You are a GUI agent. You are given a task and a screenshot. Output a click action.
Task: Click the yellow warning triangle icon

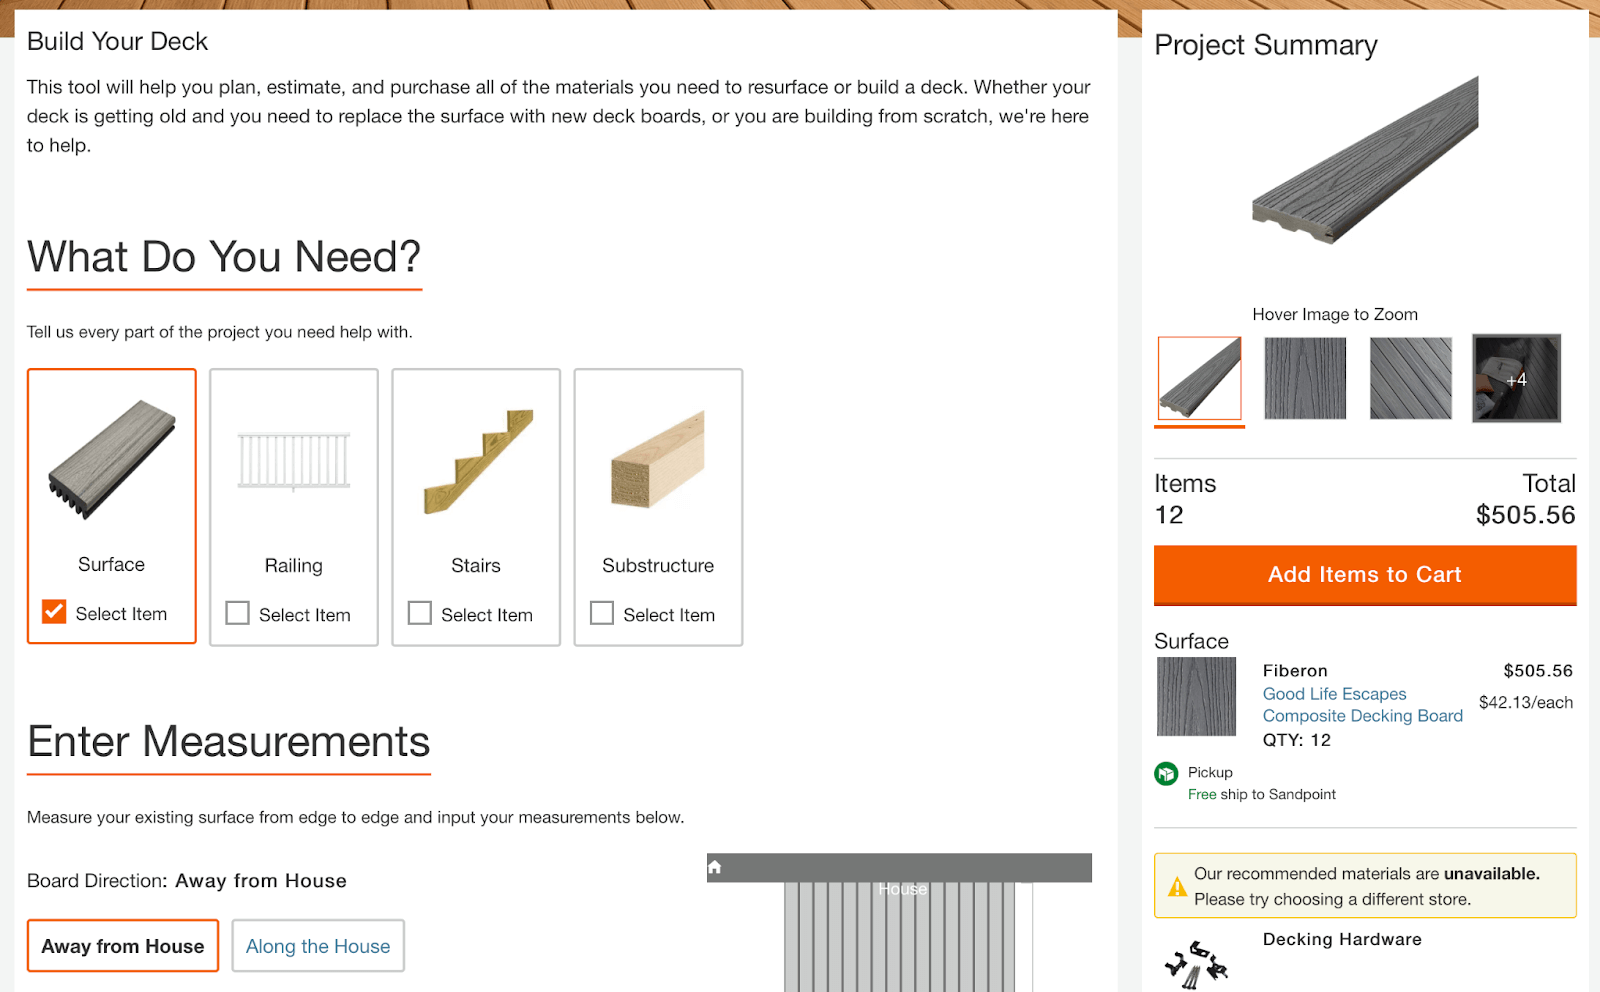[1177, 887]
